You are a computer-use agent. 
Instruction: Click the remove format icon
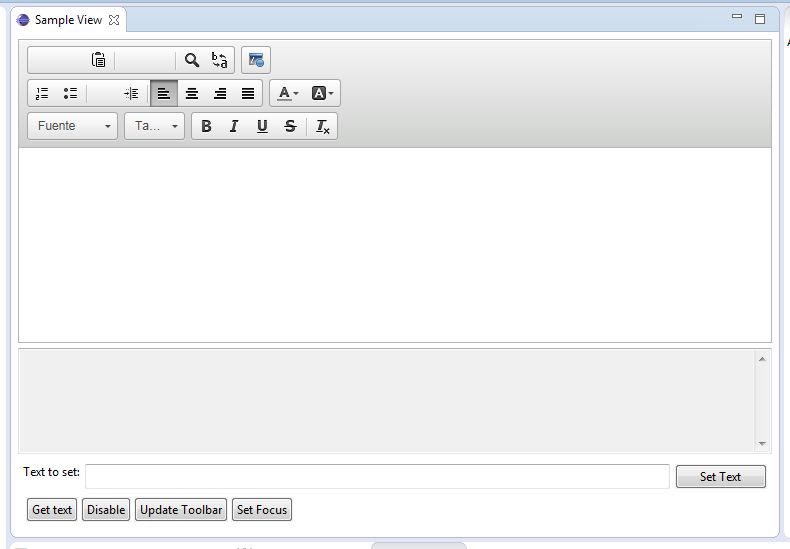(x=322, y=126)
